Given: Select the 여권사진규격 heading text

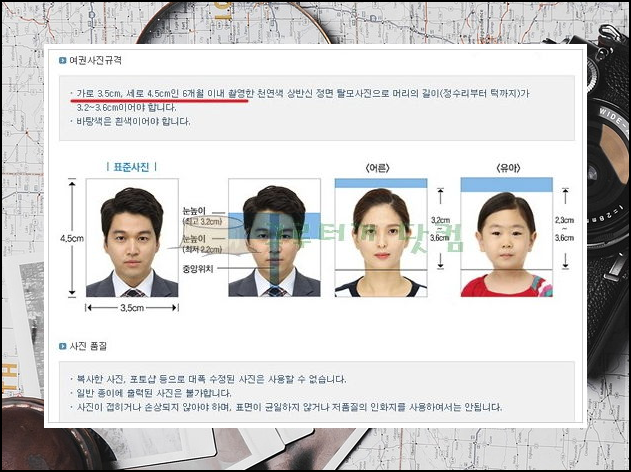Looking at the screenshot, I should [x=95, y=61].
